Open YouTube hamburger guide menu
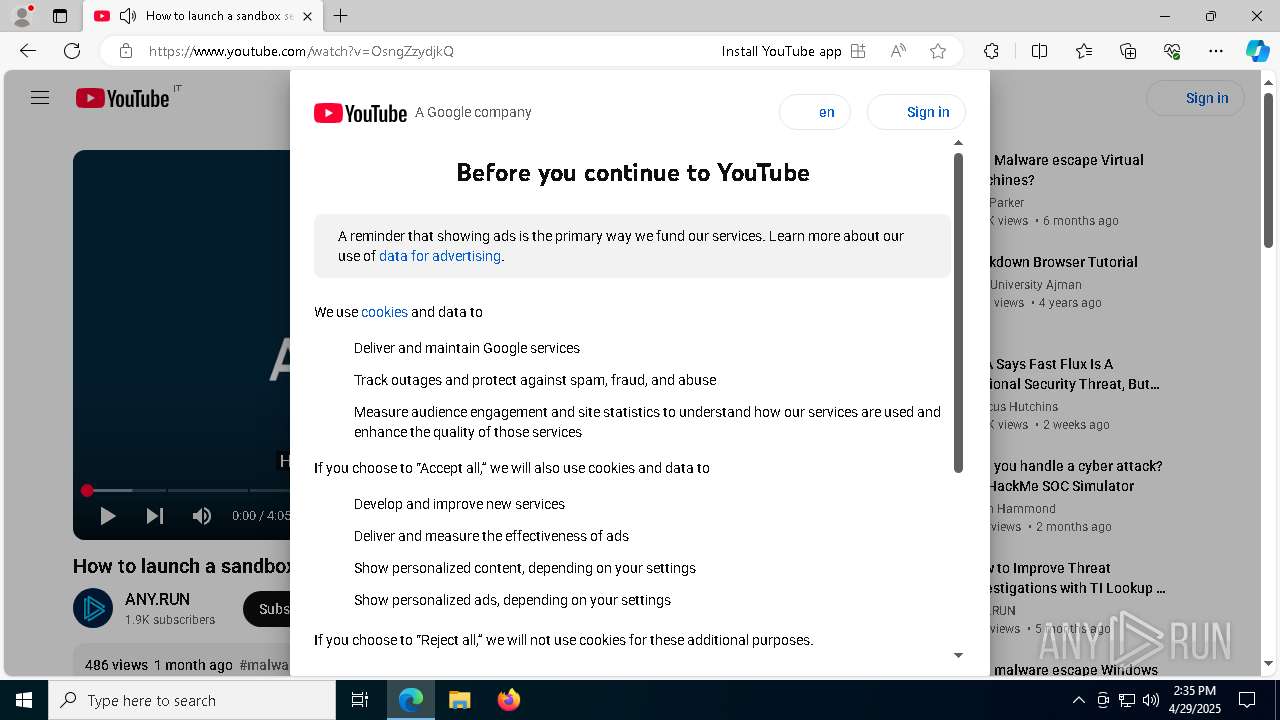1280x720 pixels. click(40, 98)
